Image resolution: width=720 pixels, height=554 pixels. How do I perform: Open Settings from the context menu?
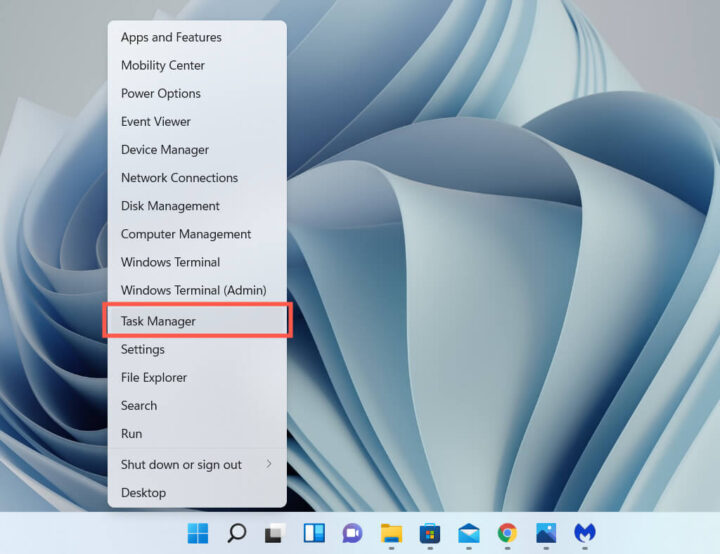tap(197, 350)
